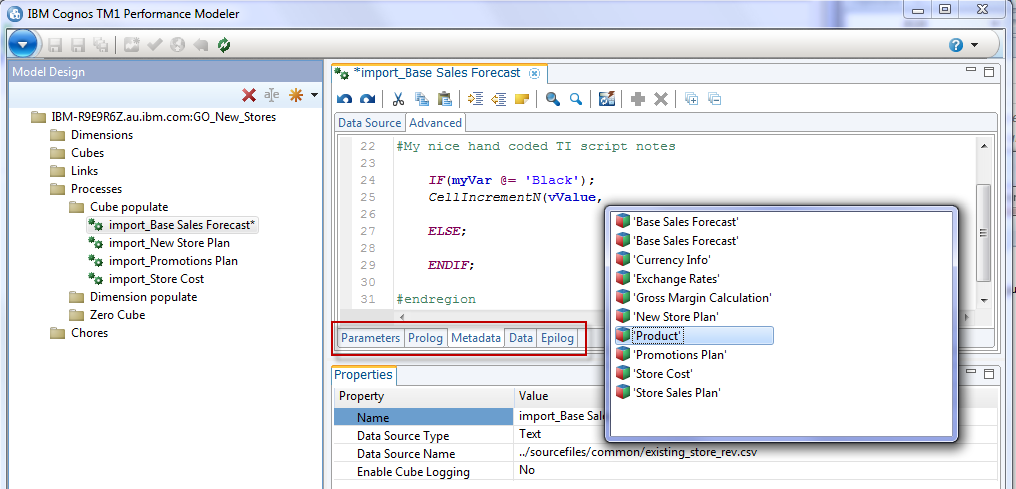Click the Save All stacked disks icon
This screenshot has height=489, width=1016.
pyautogui.click(x=100, y=45)
